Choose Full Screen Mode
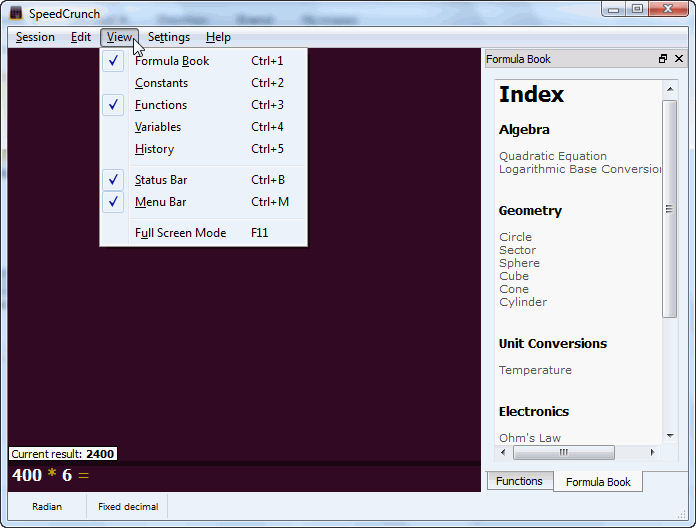Screen dimensions: 696x528 pyautogui.click(x=203, y=233)
